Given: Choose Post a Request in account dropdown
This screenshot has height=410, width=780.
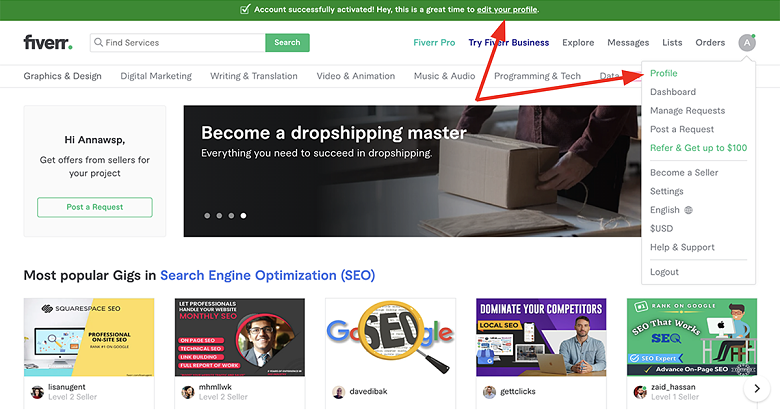Looking at the screenshot, I should coord(682,129).
